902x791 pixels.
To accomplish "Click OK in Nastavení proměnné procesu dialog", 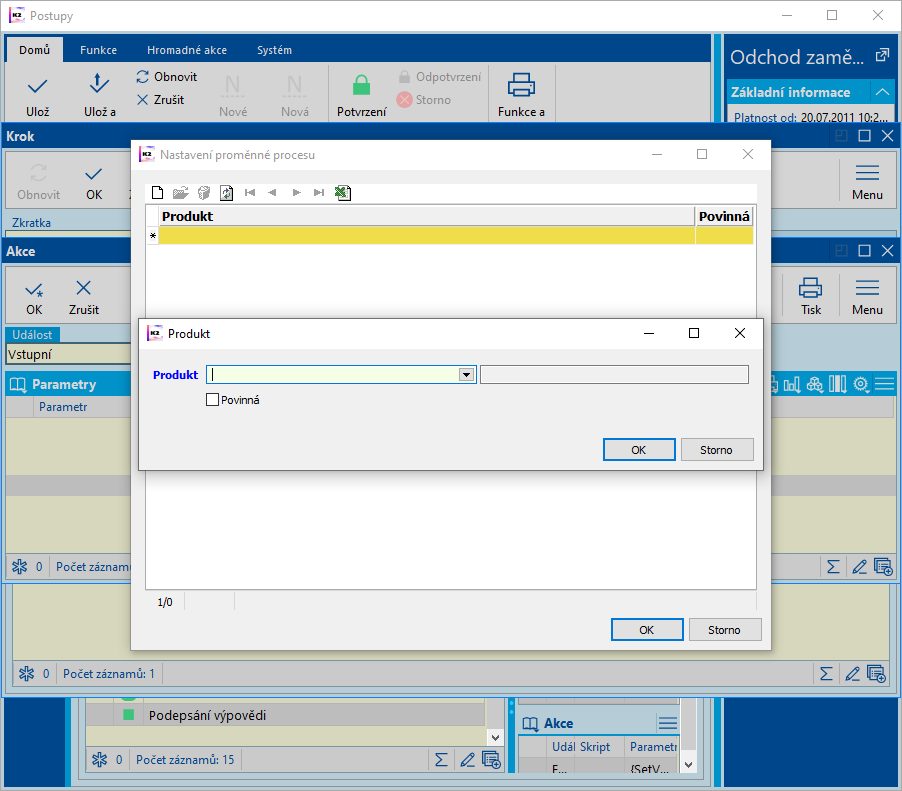I will click(x=647, y=630).
